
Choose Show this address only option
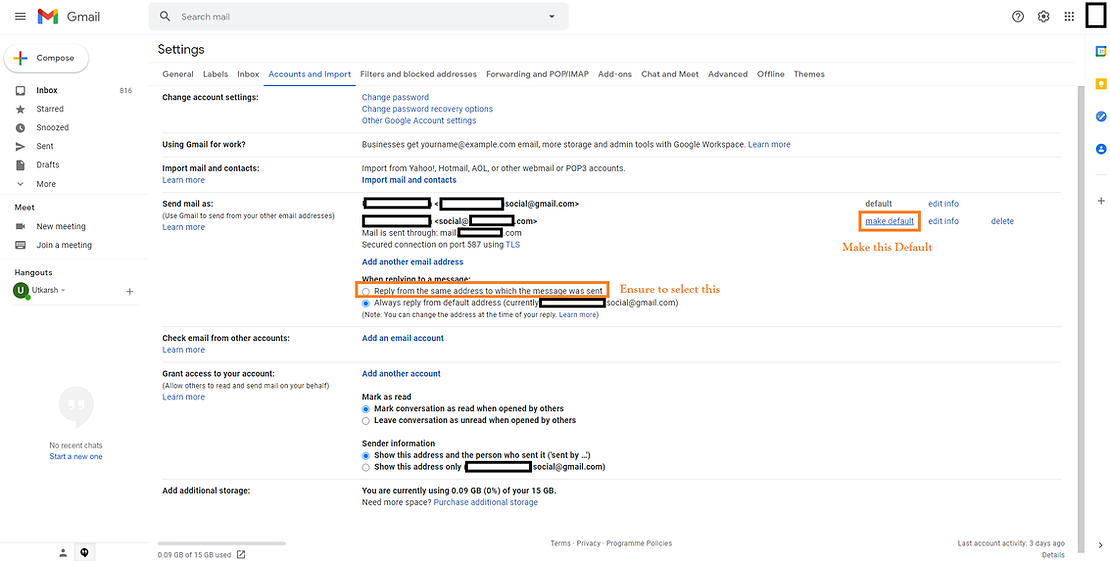coord(366,467)
